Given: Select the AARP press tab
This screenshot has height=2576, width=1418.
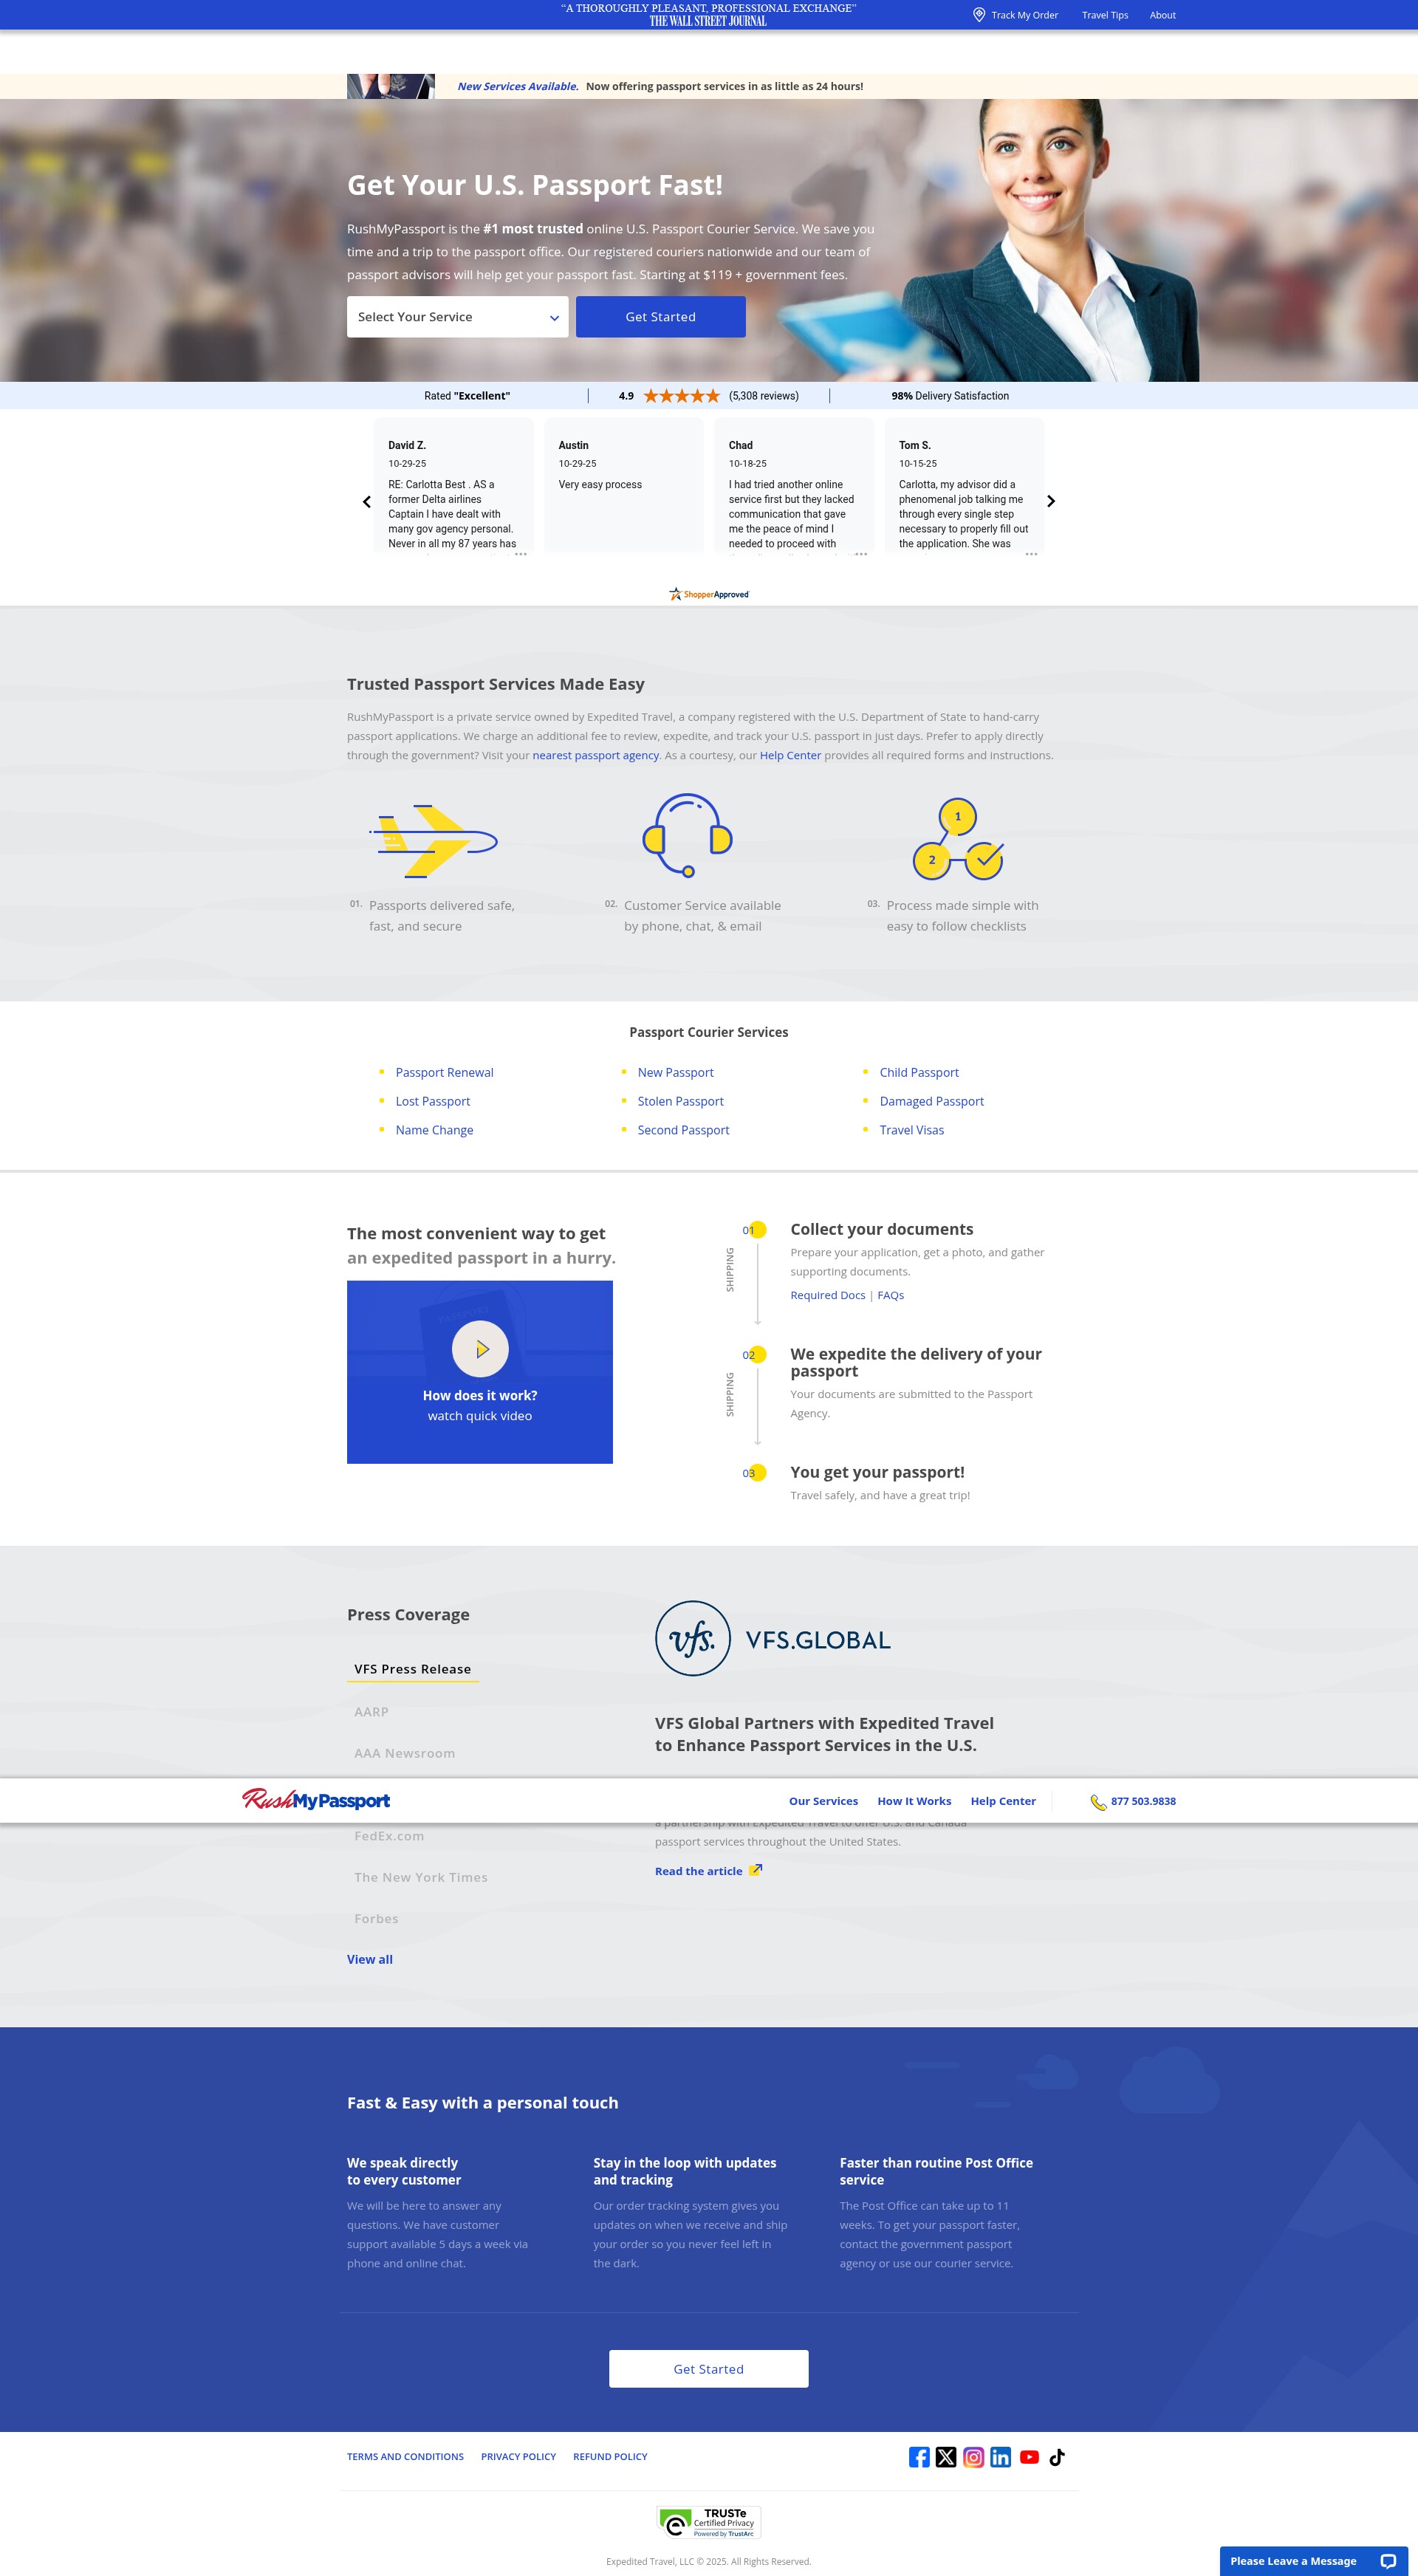Looking at the screenshot, I should point(371,1712).
